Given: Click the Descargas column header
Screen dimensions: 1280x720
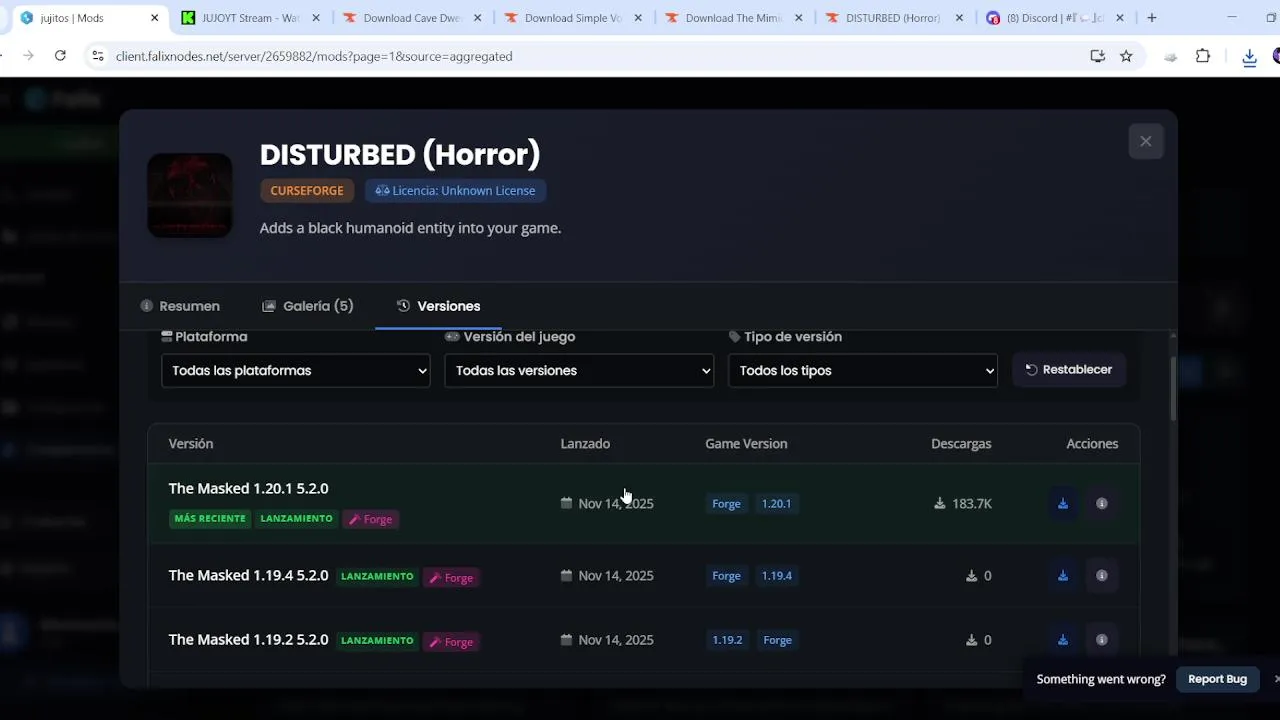Looking at the screenshot, I should (961, 444).
